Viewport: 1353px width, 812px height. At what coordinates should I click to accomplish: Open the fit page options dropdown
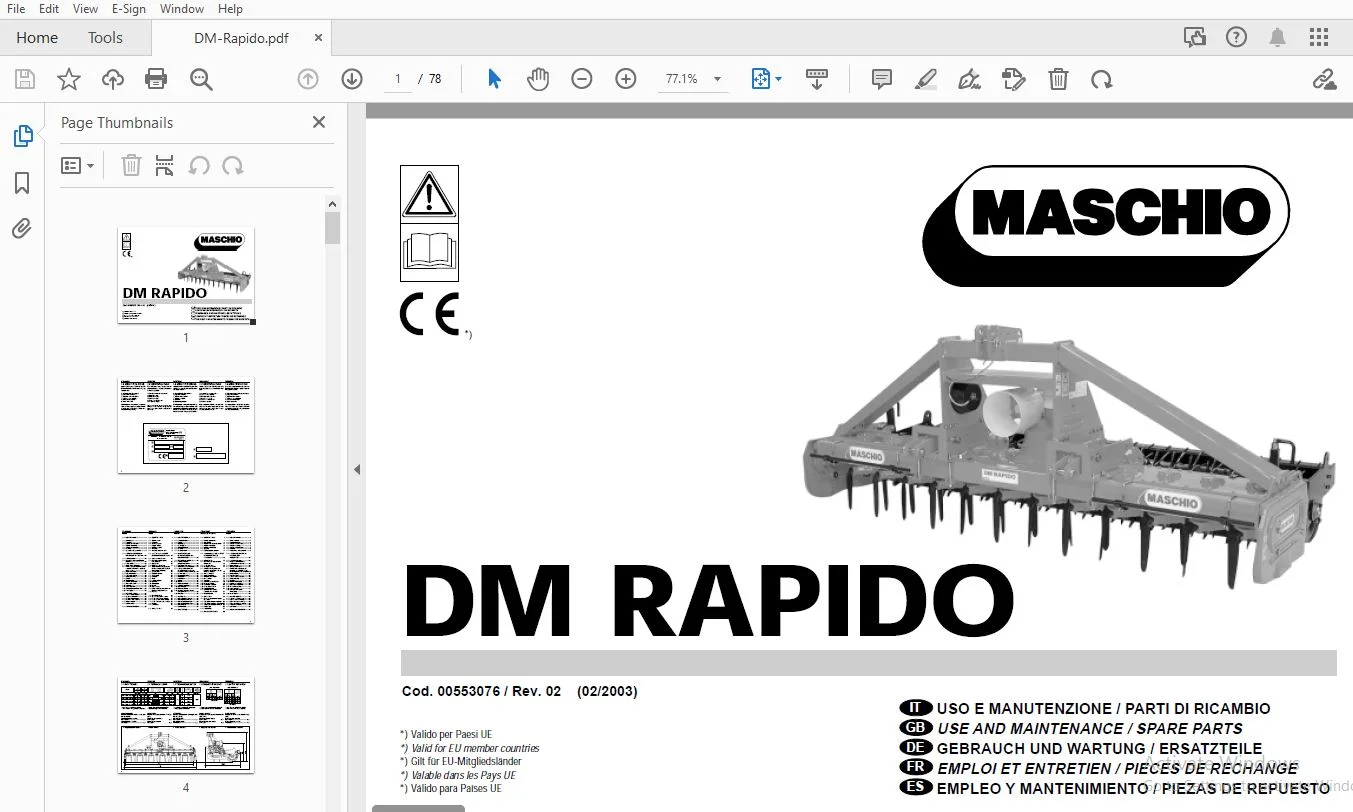click(766, 79)
